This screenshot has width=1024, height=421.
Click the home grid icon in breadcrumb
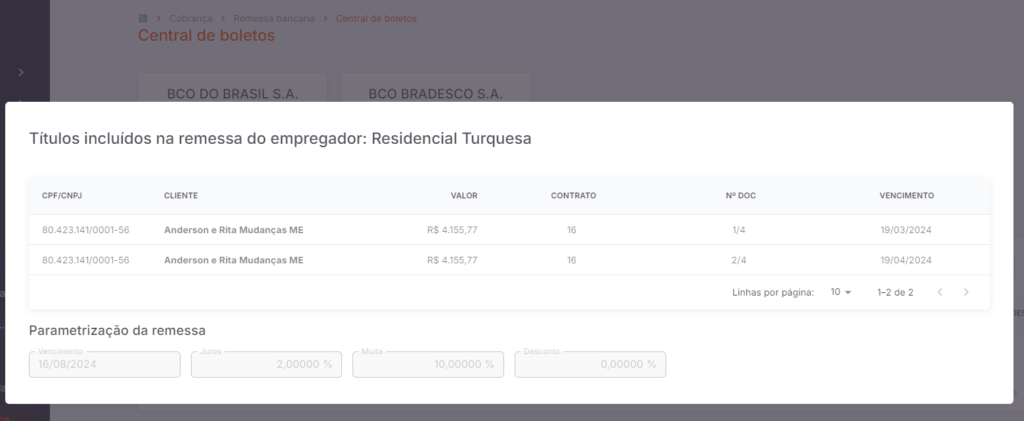tap(143, 18)
